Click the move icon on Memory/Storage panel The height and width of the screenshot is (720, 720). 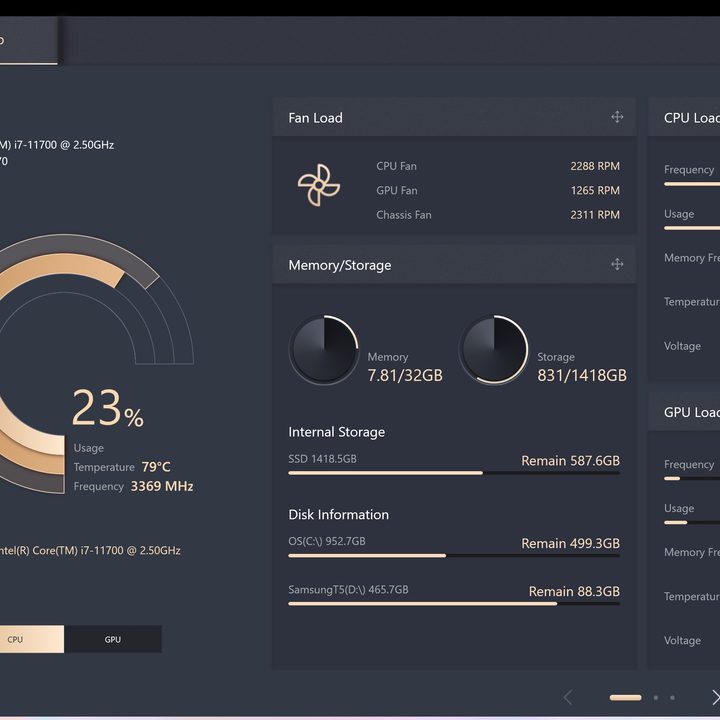[x=617, y=264]
